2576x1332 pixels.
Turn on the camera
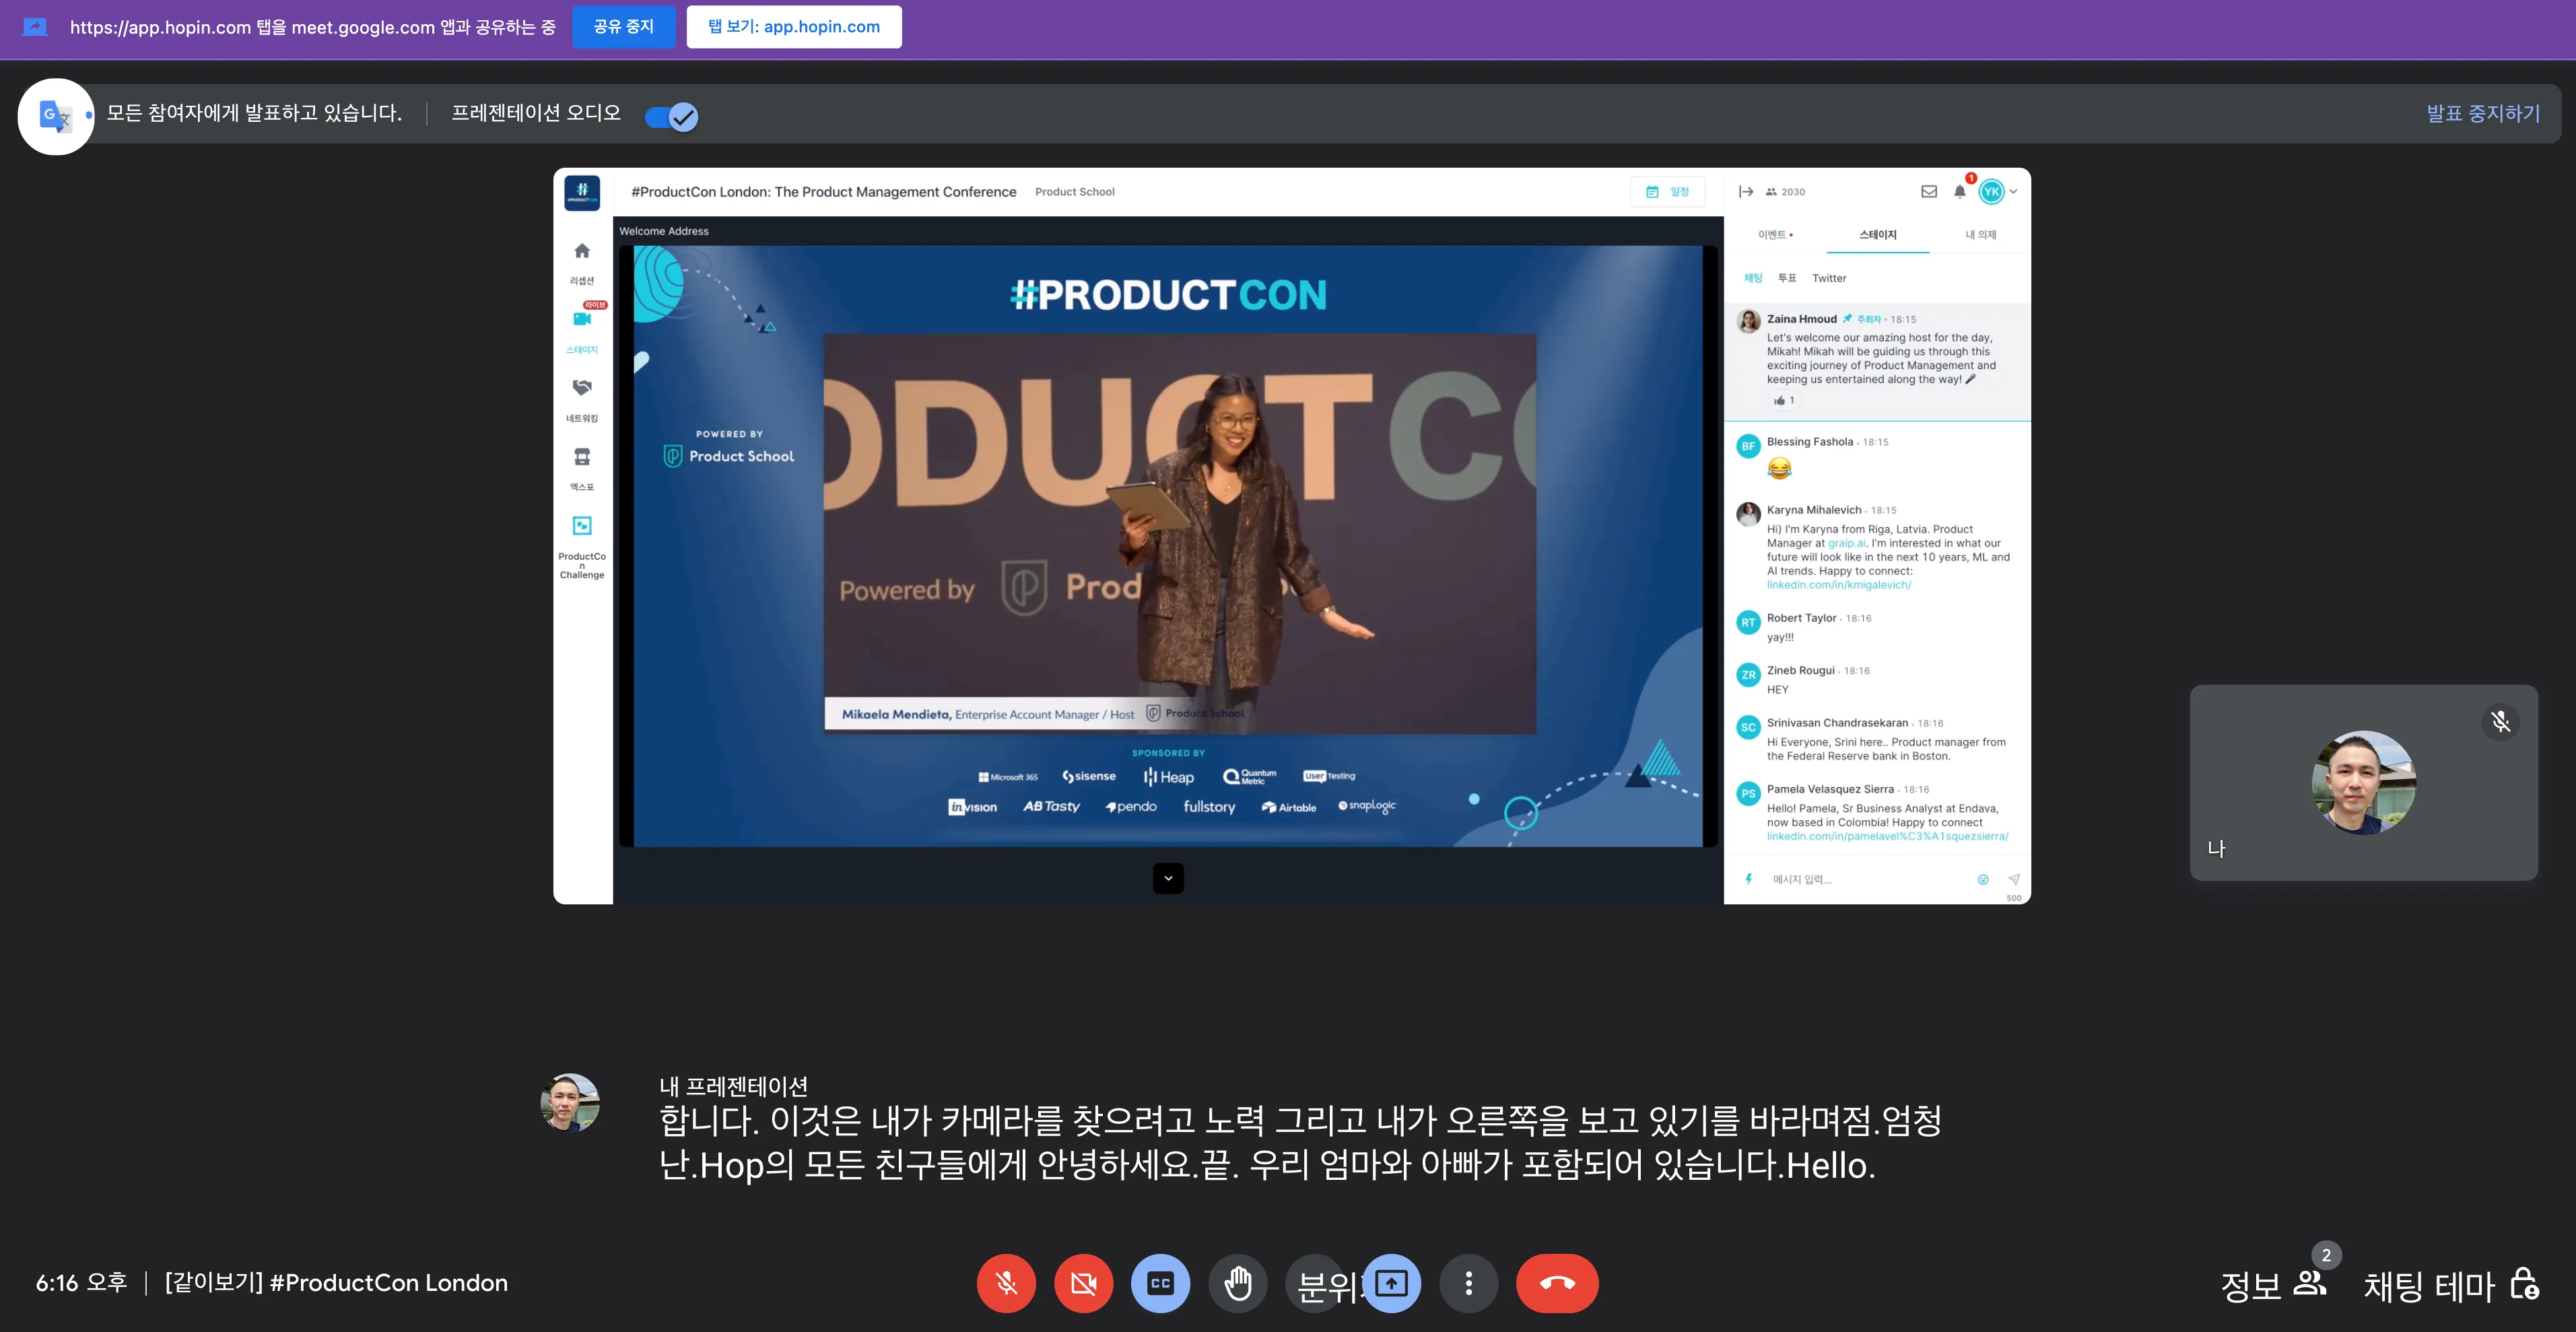1083,1283
